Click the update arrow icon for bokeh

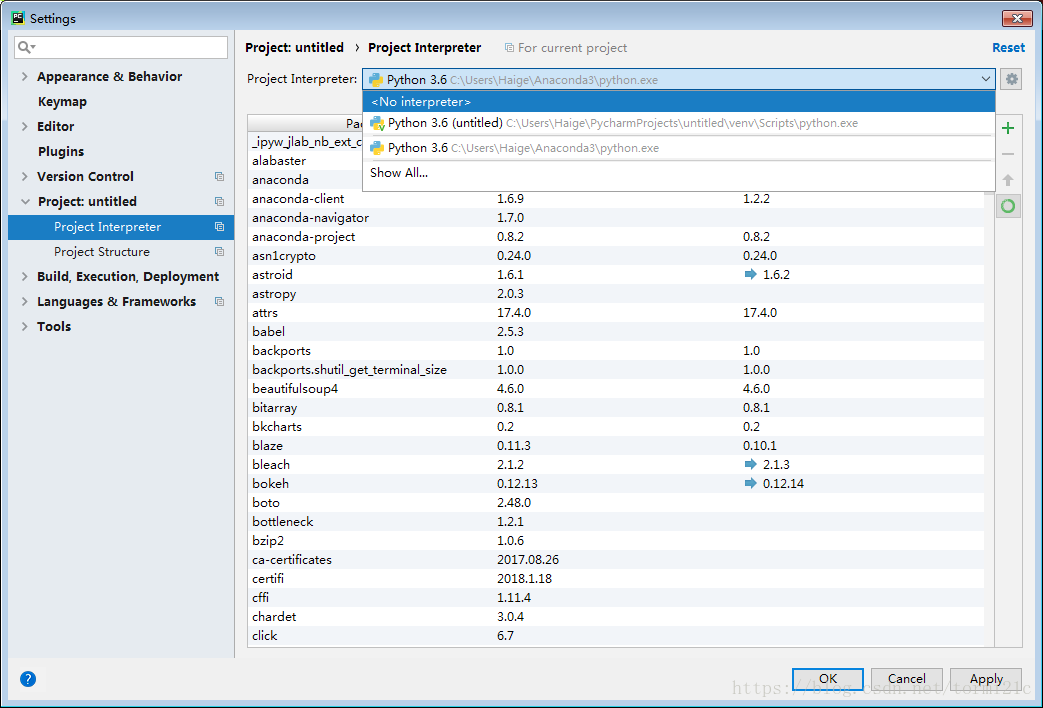click(750, 483)
